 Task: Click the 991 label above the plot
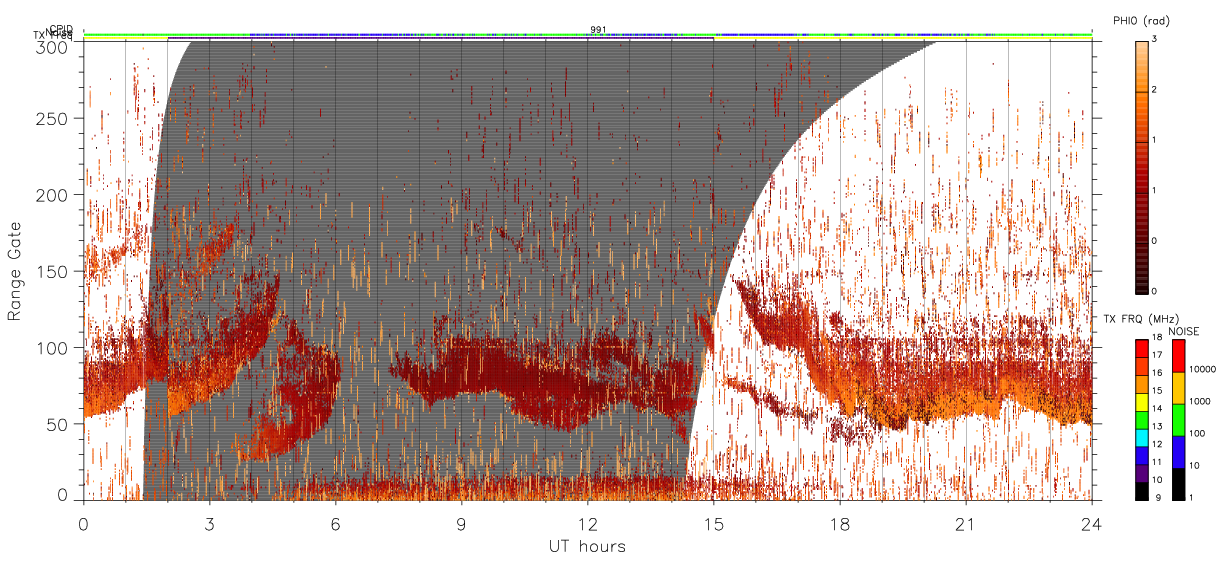pos(598,29)
